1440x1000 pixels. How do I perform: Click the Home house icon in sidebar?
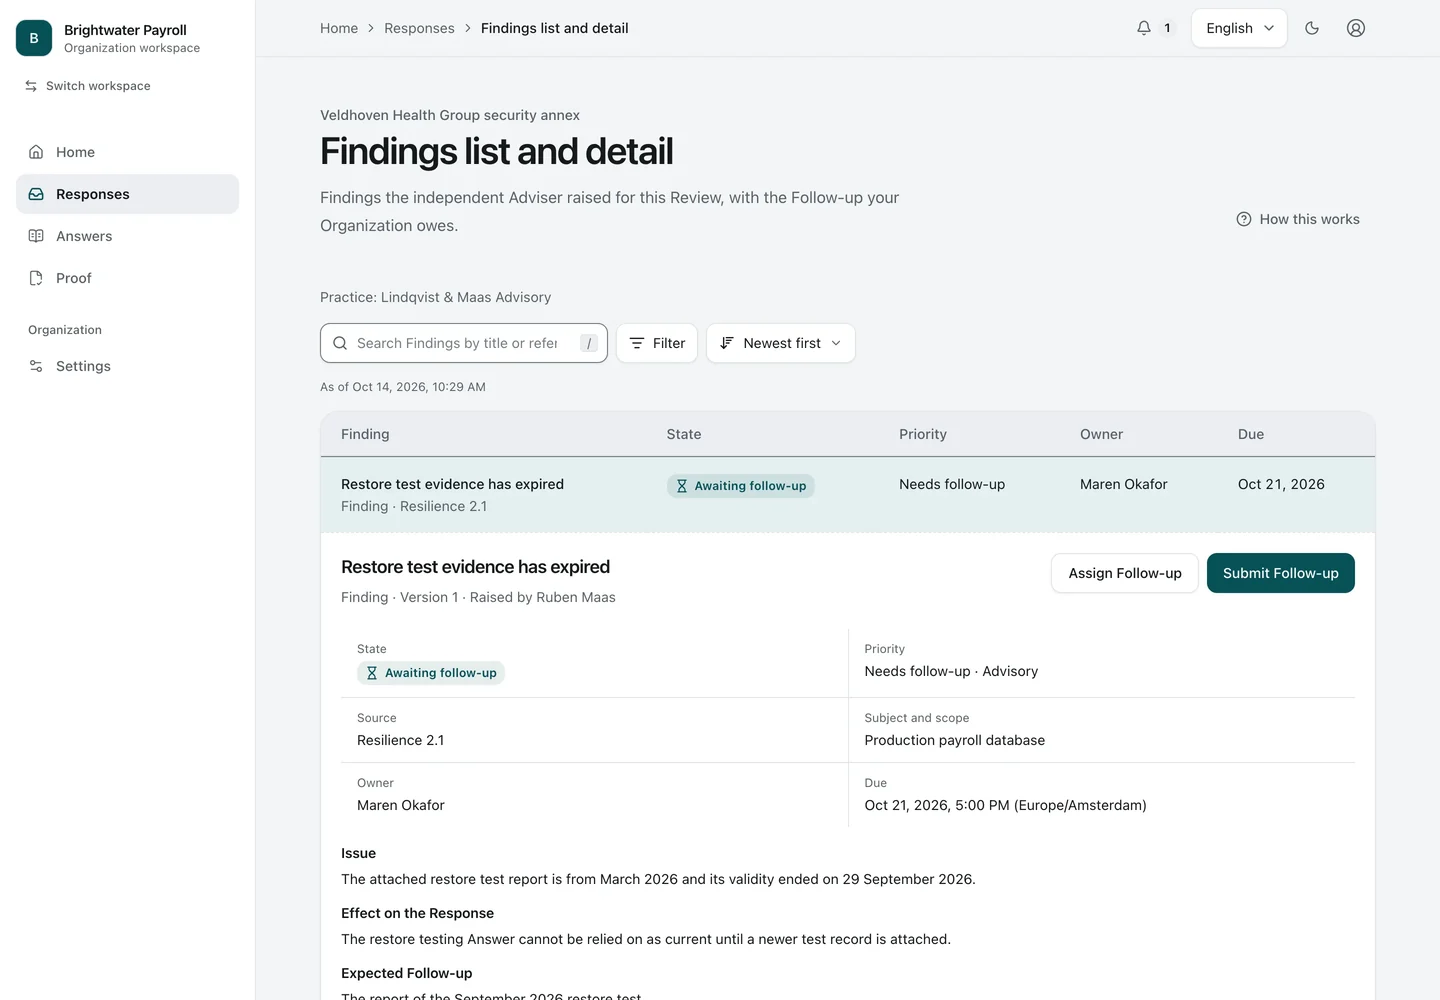click(x=36, y=152)
